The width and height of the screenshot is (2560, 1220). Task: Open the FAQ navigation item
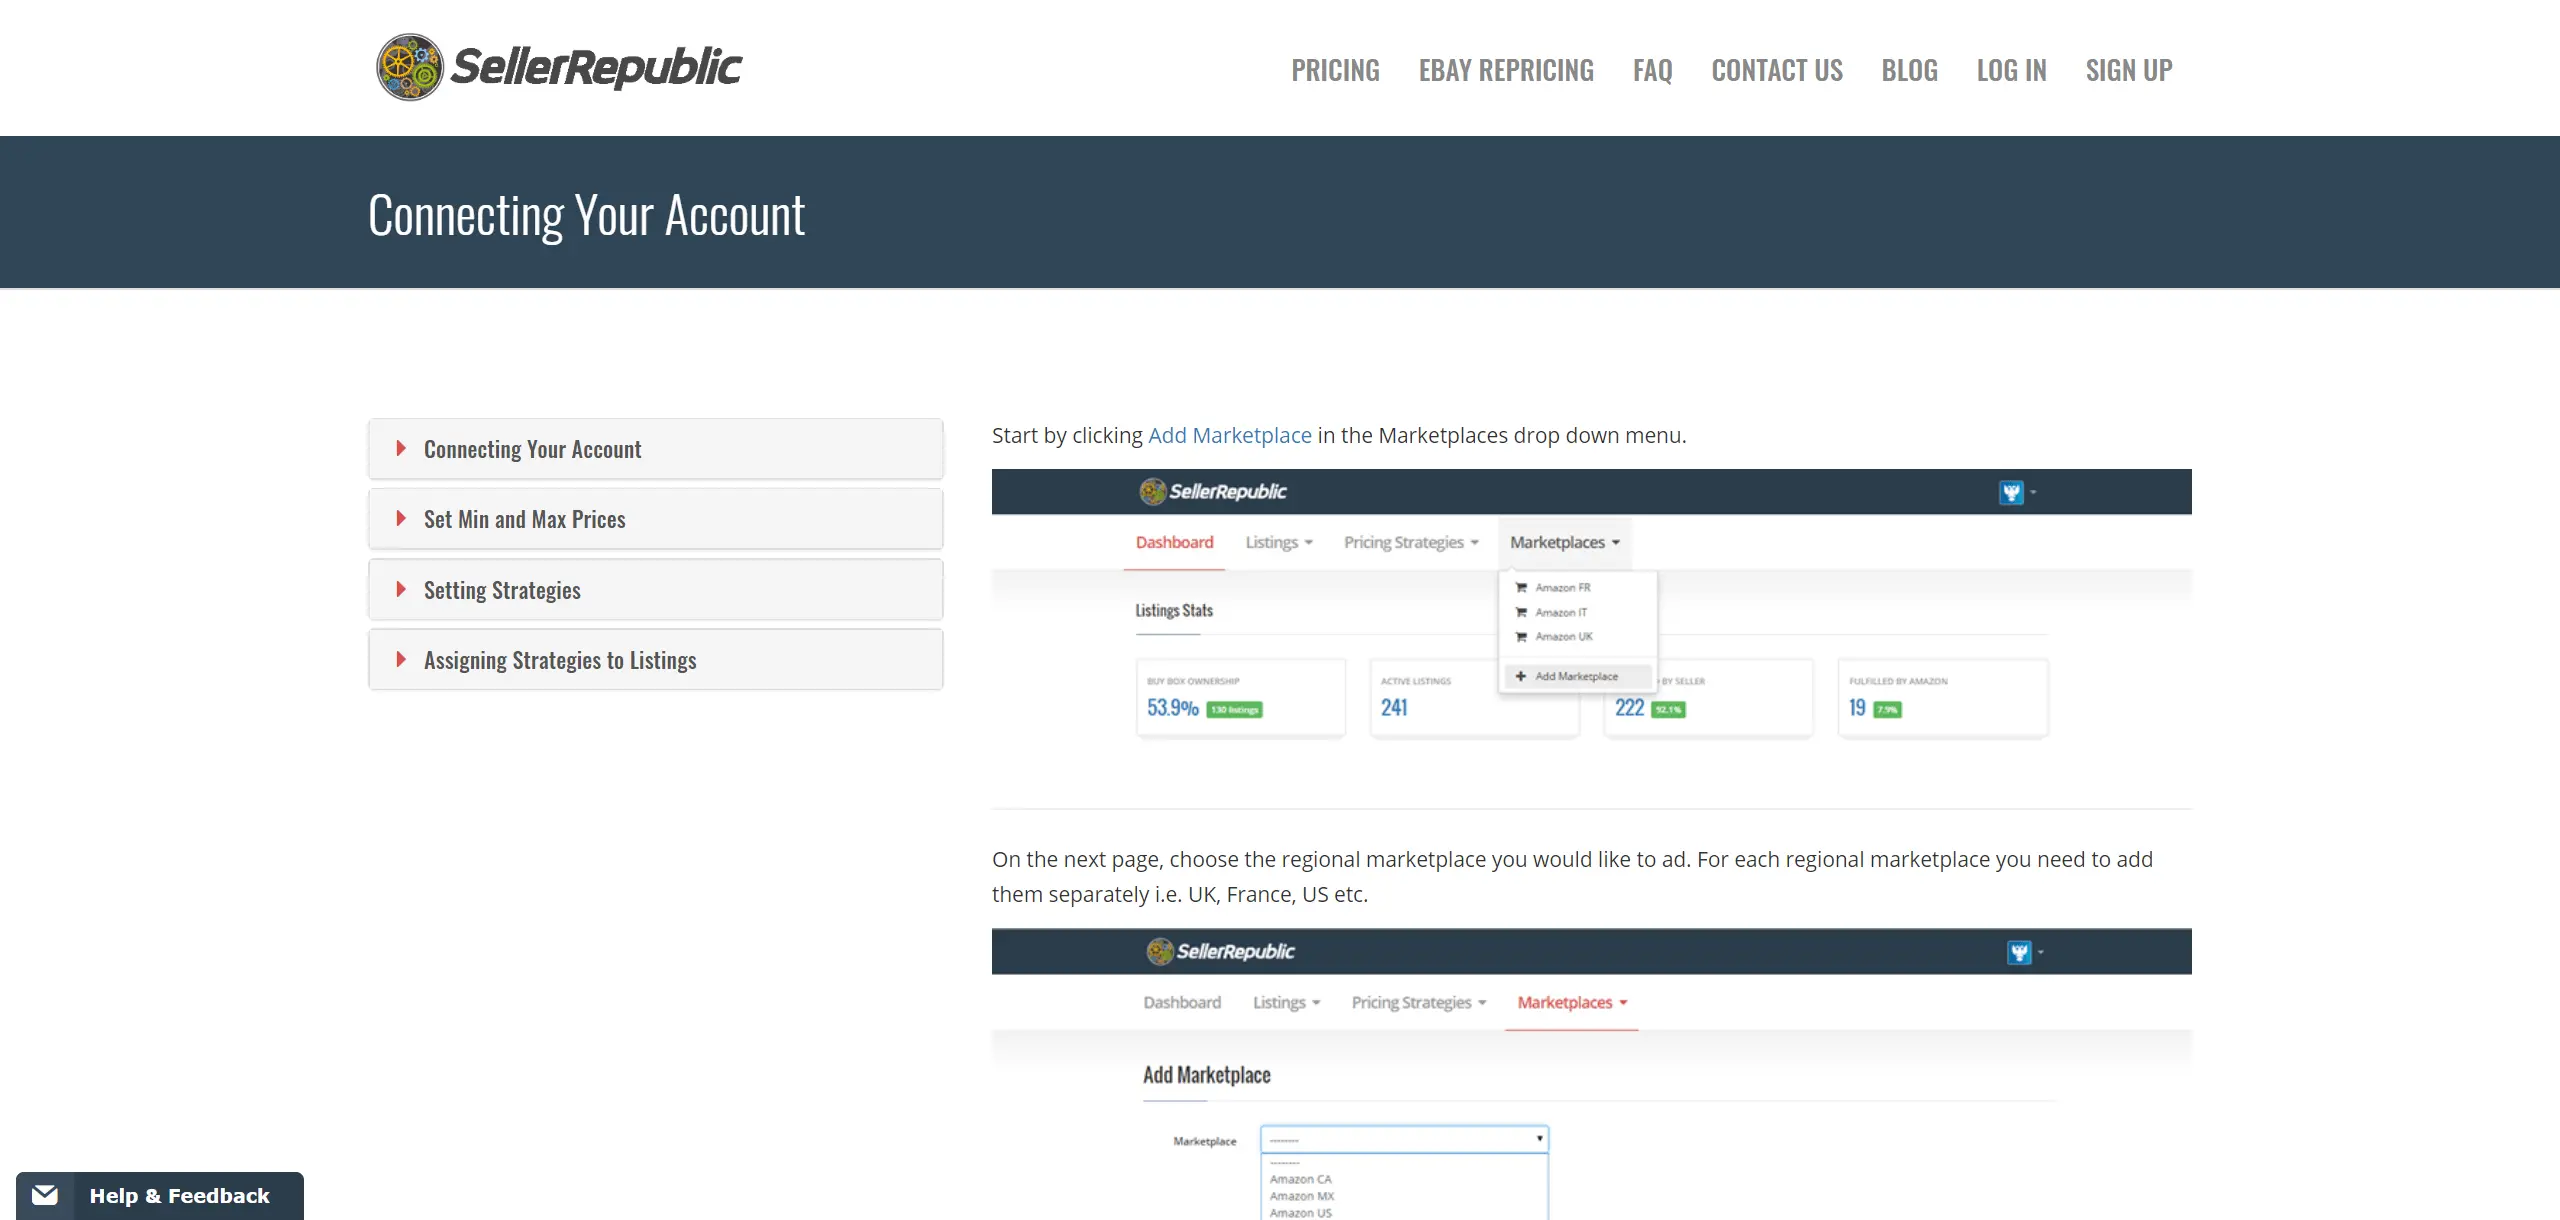coord(1652,70)
